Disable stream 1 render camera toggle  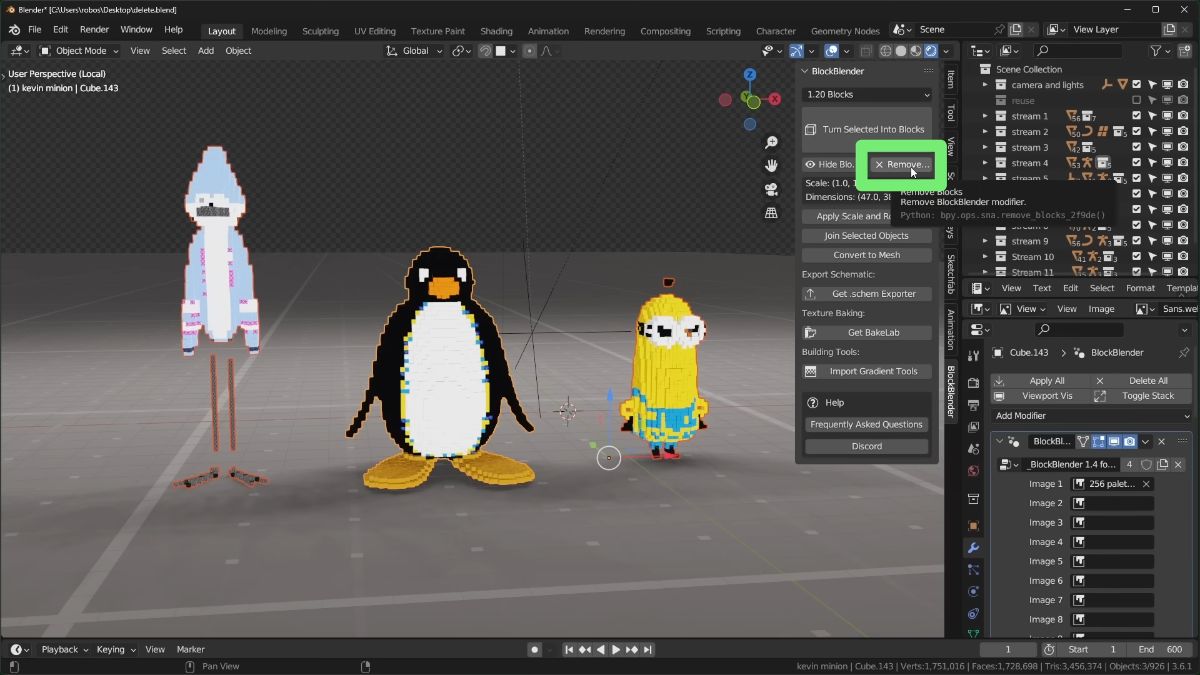click(x=1183, y=115)
